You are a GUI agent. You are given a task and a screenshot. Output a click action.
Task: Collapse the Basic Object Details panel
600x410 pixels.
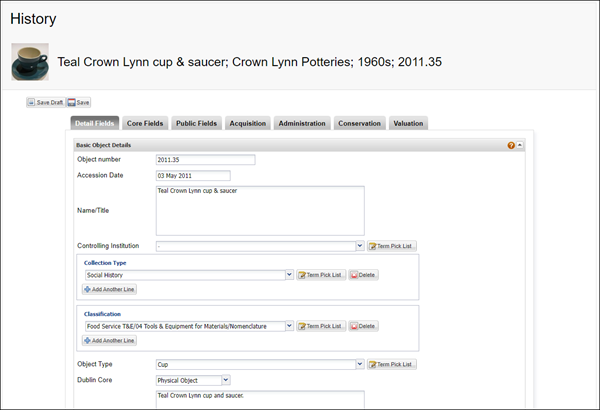click(x=520, y=145)
